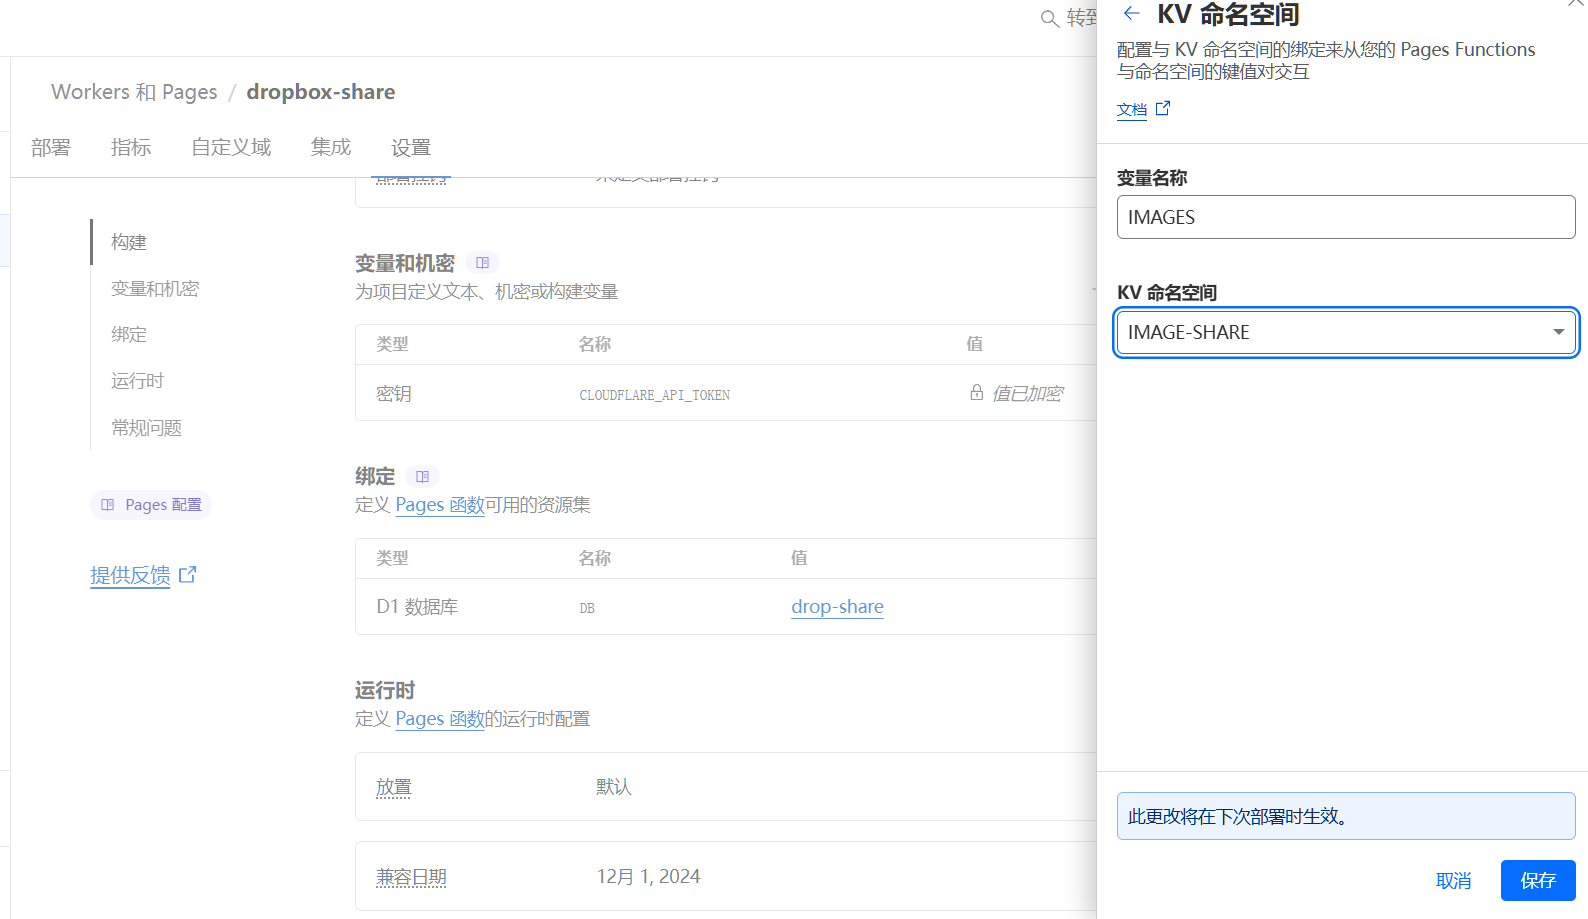Click the 保存 button
Screen dimensions: 1588x919
click(x=1537, y=880)
